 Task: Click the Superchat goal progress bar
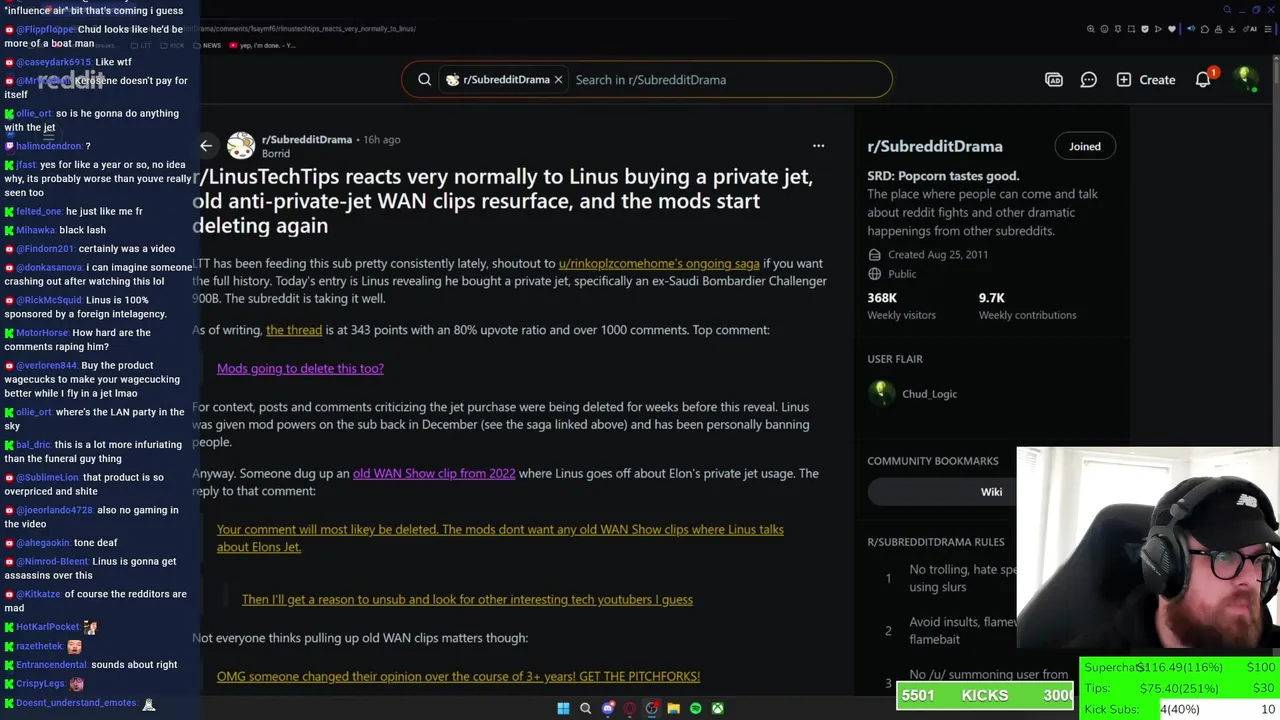(1180, 667)
